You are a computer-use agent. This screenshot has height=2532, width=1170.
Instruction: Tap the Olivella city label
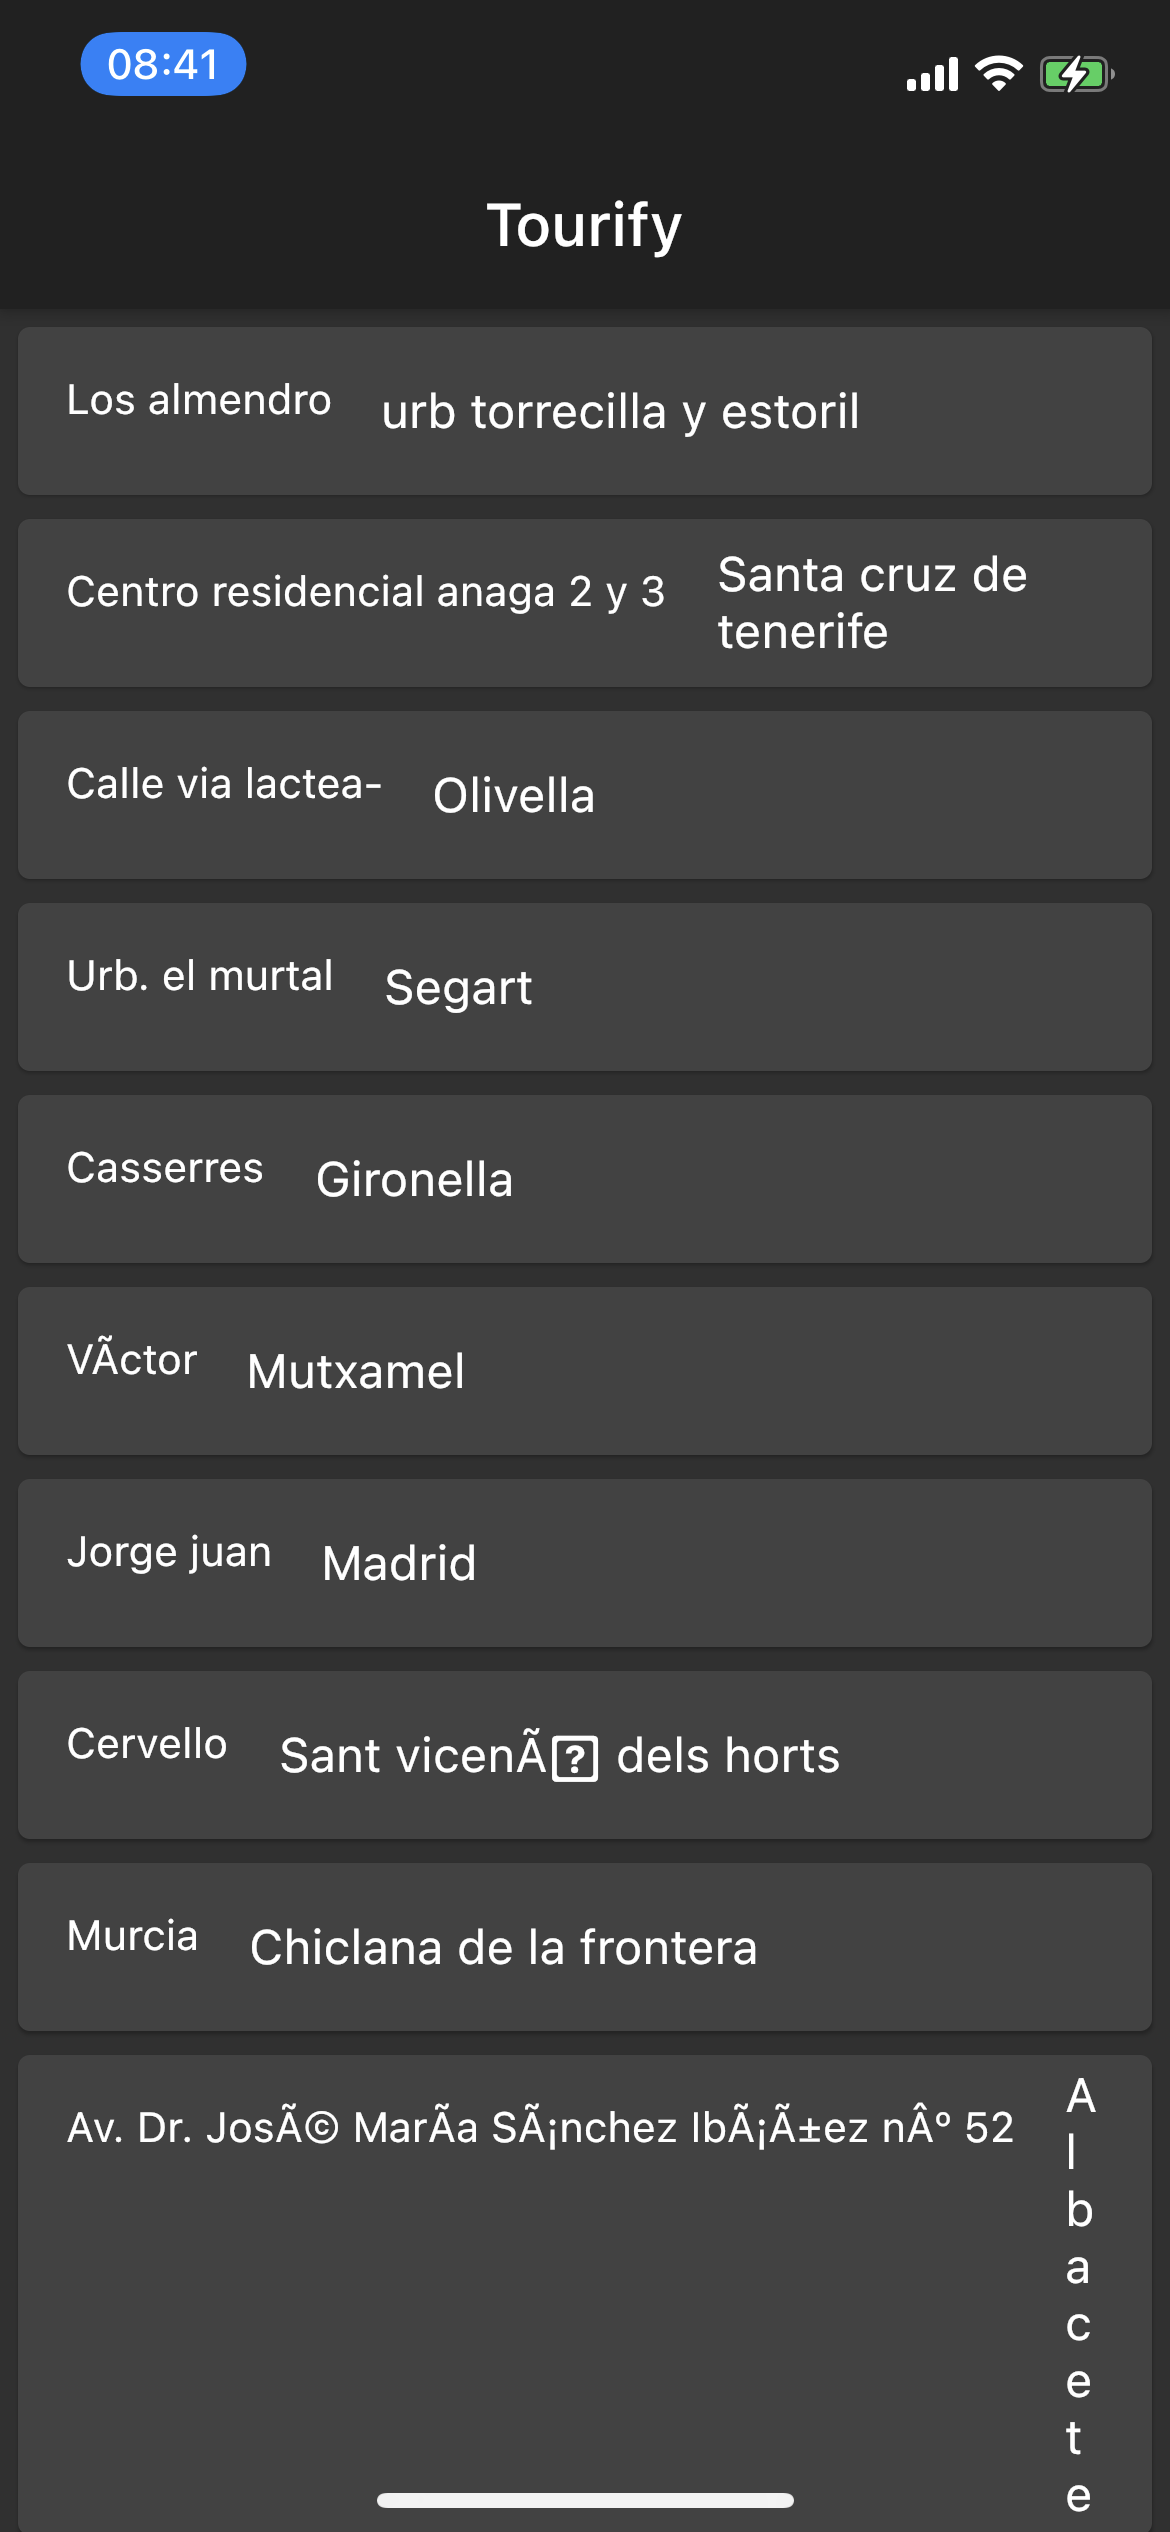point(514,796)
